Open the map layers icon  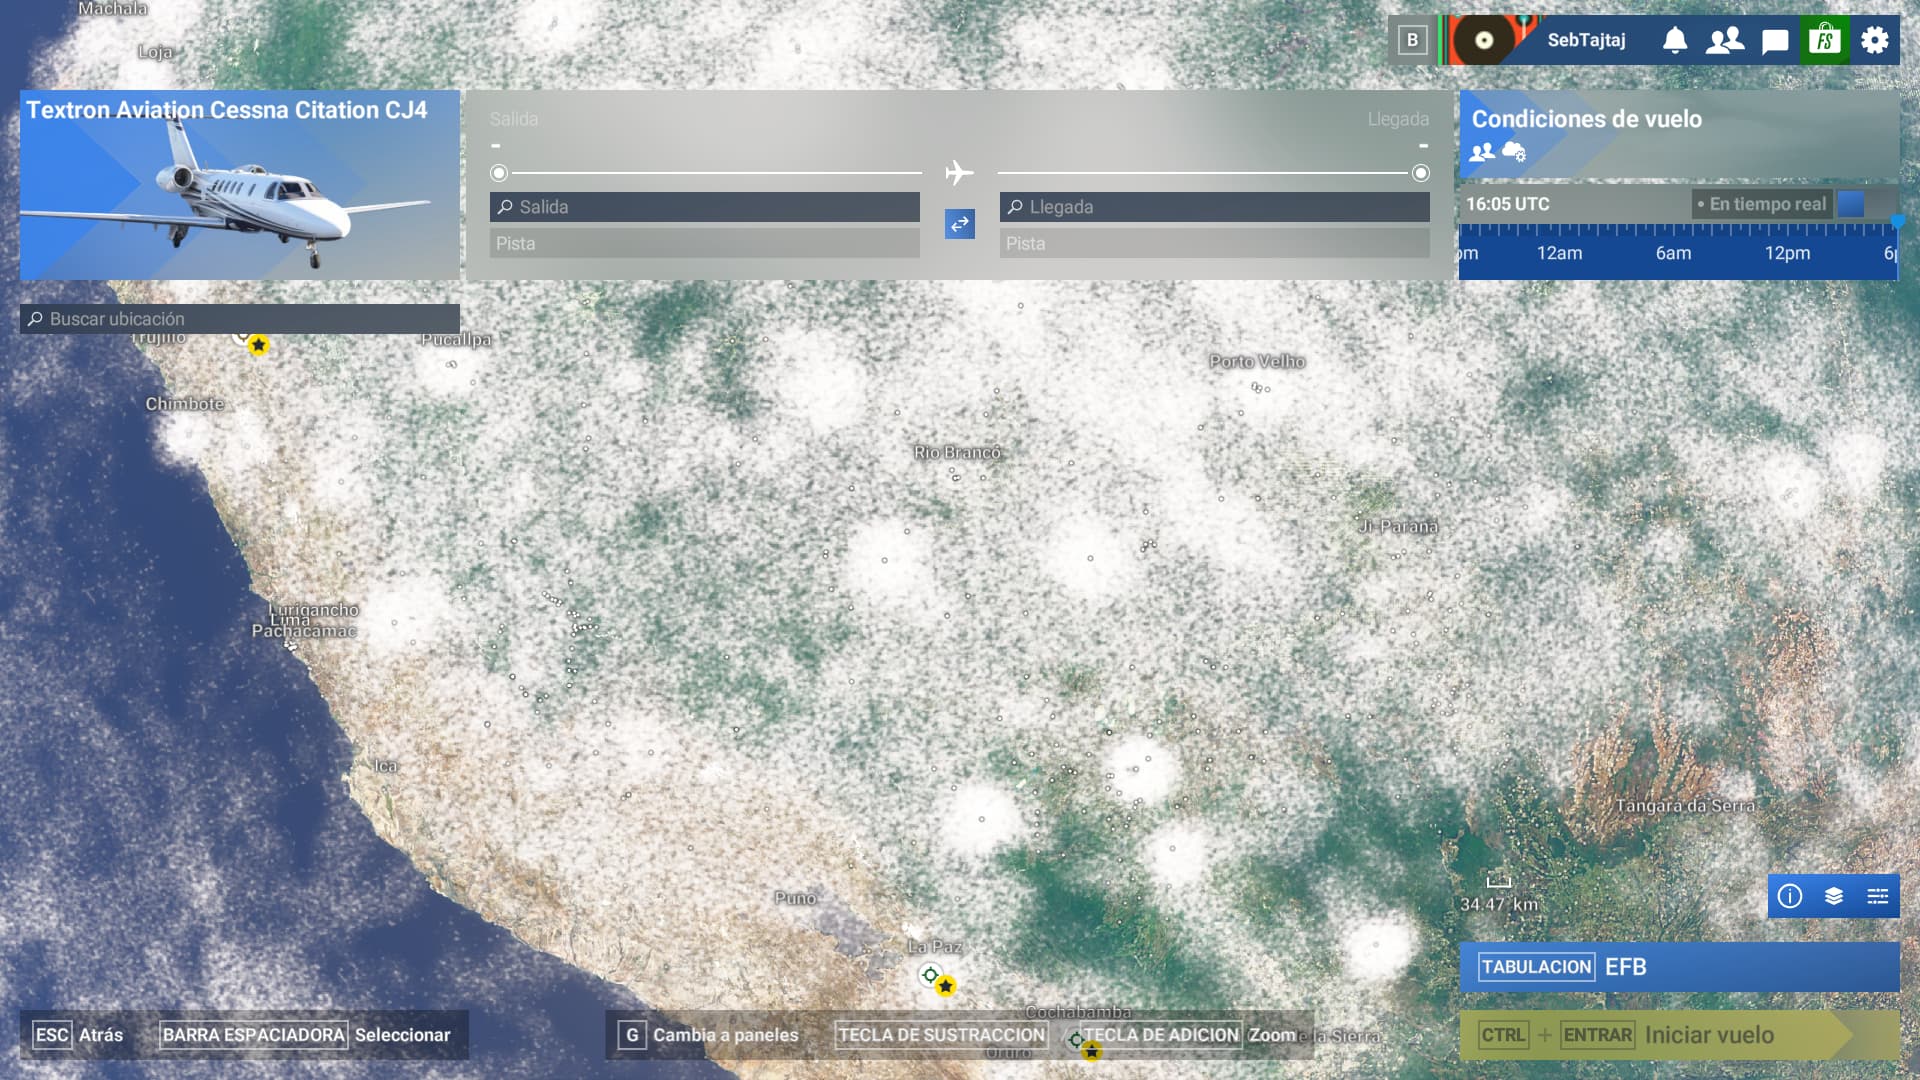tap(1834, 896)
